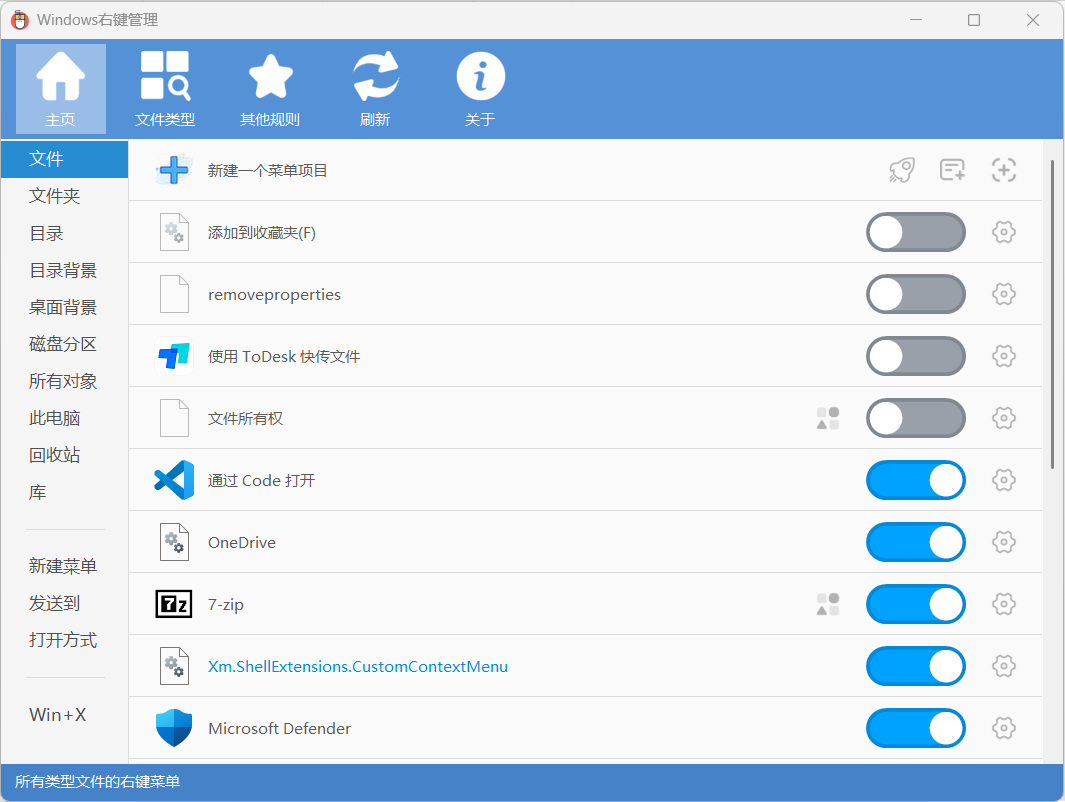Open the 文件类型 file types icon
Image resolution: width=1065 pixels, height=802 pixels.
point(165,89)
